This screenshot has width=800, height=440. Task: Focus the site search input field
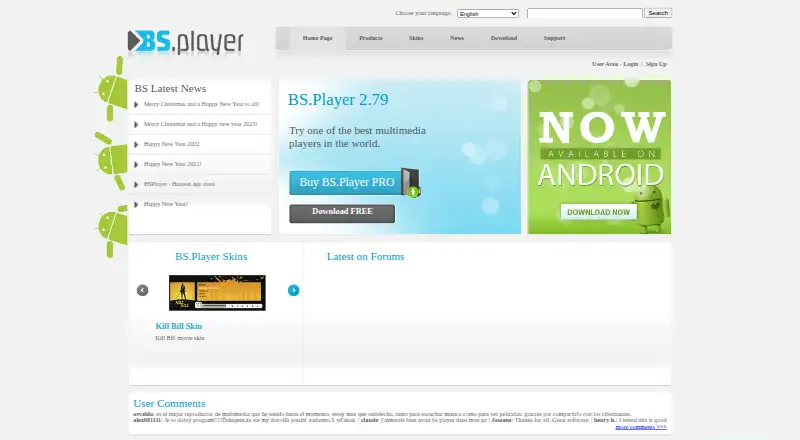(x=584, y=13)
